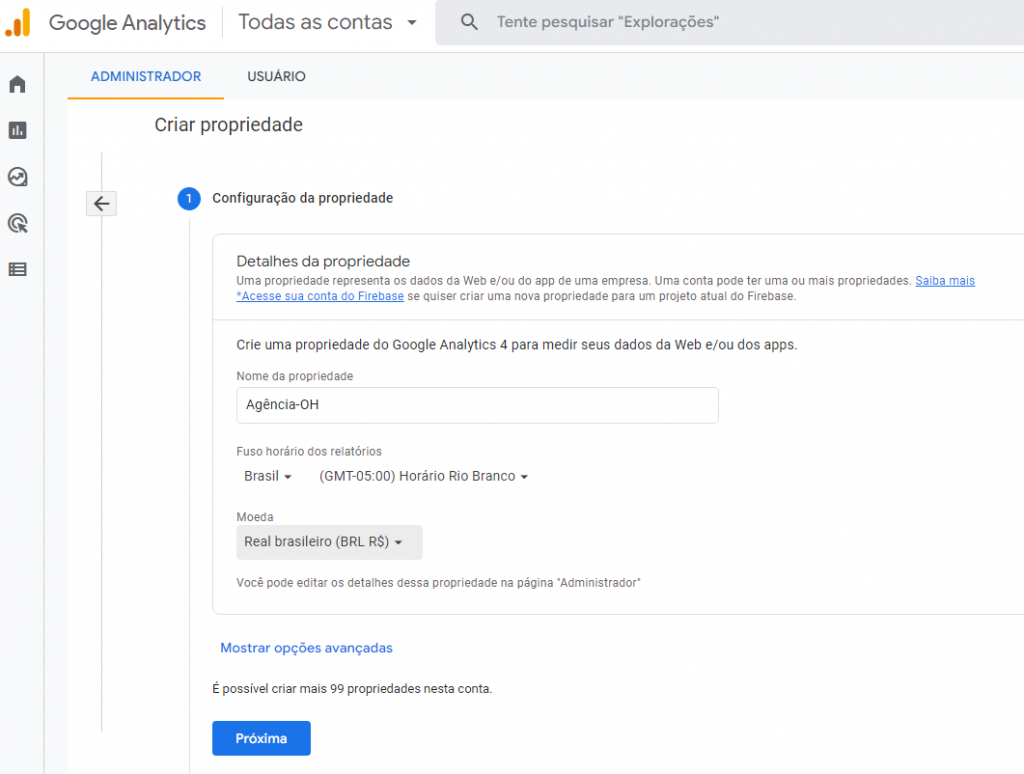Click the step 1 circle indicator
Viewport: 1024px width, 774px height.
tap(189, 198)
